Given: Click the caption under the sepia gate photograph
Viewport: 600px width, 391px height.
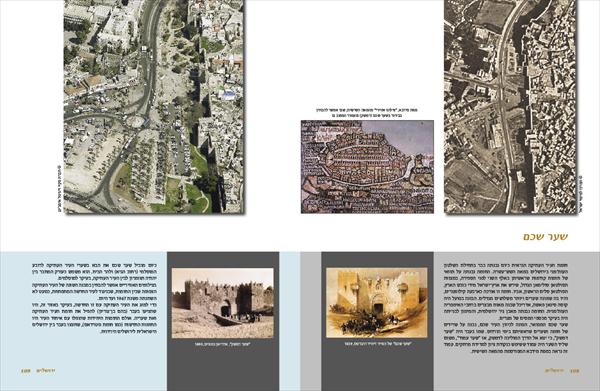Looking at the screenshot, I should [222, 344].
